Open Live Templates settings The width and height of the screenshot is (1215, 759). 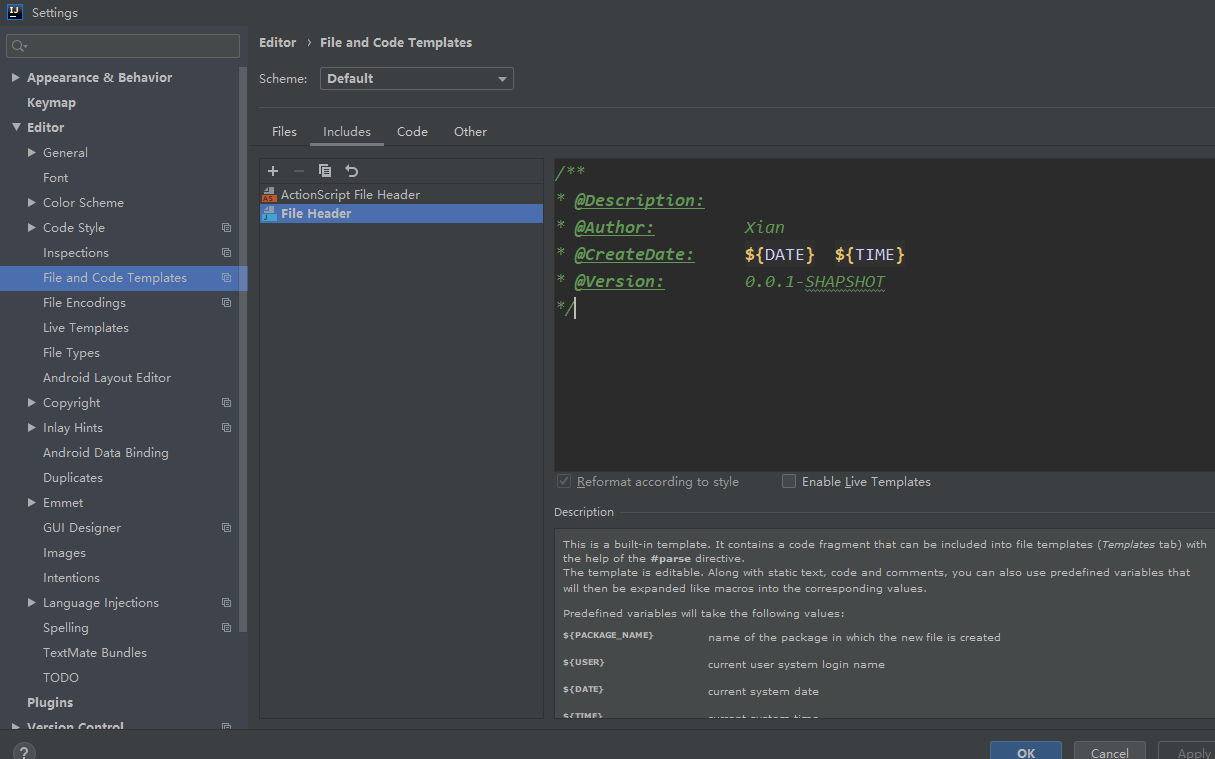coord(86,328)
